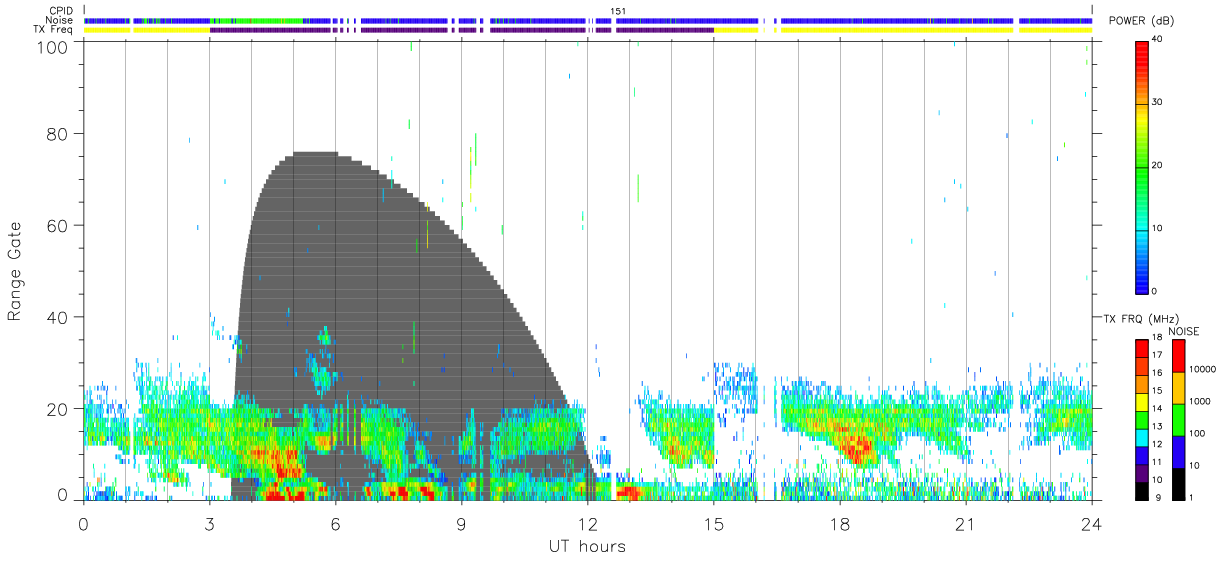Select purple 10 MHz swatch in TX FRQ legend
Viewport: 1228px width, 567px height.
pyautogui.click(x=1141, y=473)
